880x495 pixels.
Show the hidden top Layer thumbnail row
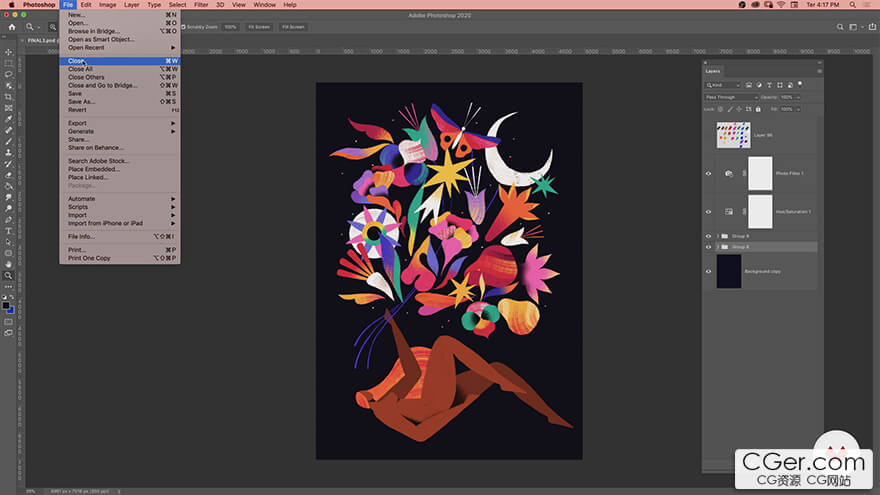click(x=708, y=135)
